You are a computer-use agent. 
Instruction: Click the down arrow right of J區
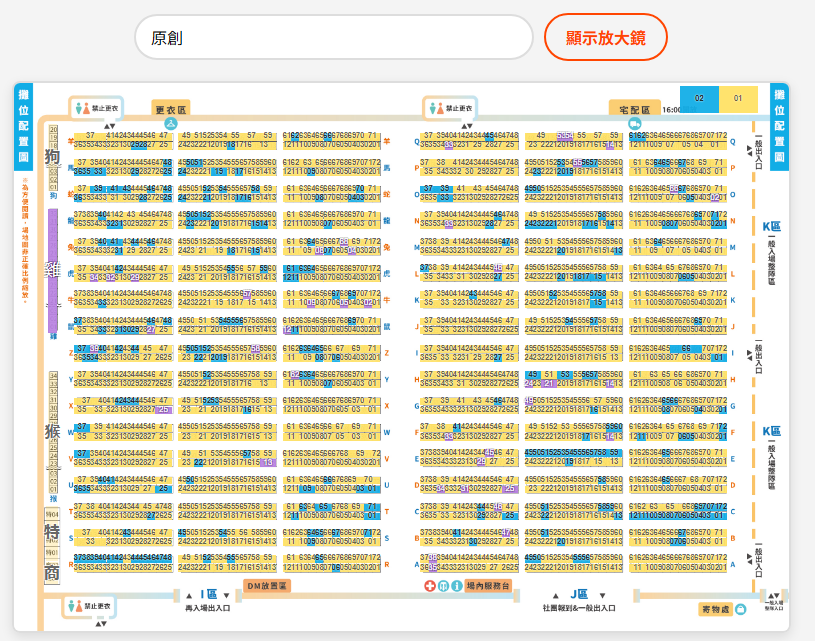602,595
